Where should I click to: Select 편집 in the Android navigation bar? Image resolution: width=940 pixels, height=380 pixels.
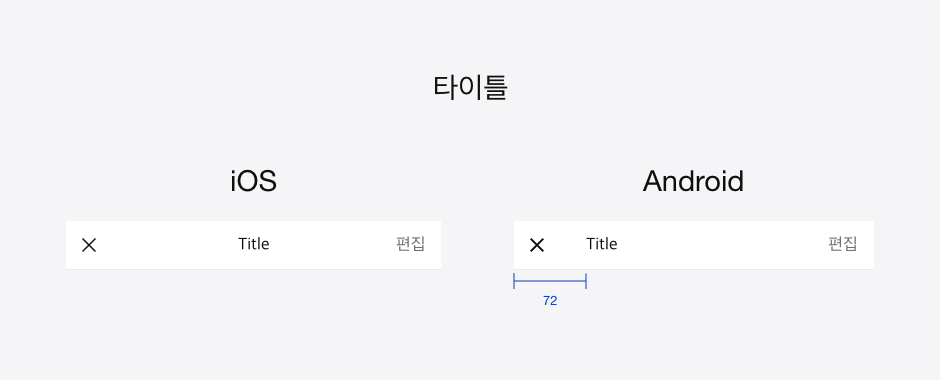pos(842,244)
